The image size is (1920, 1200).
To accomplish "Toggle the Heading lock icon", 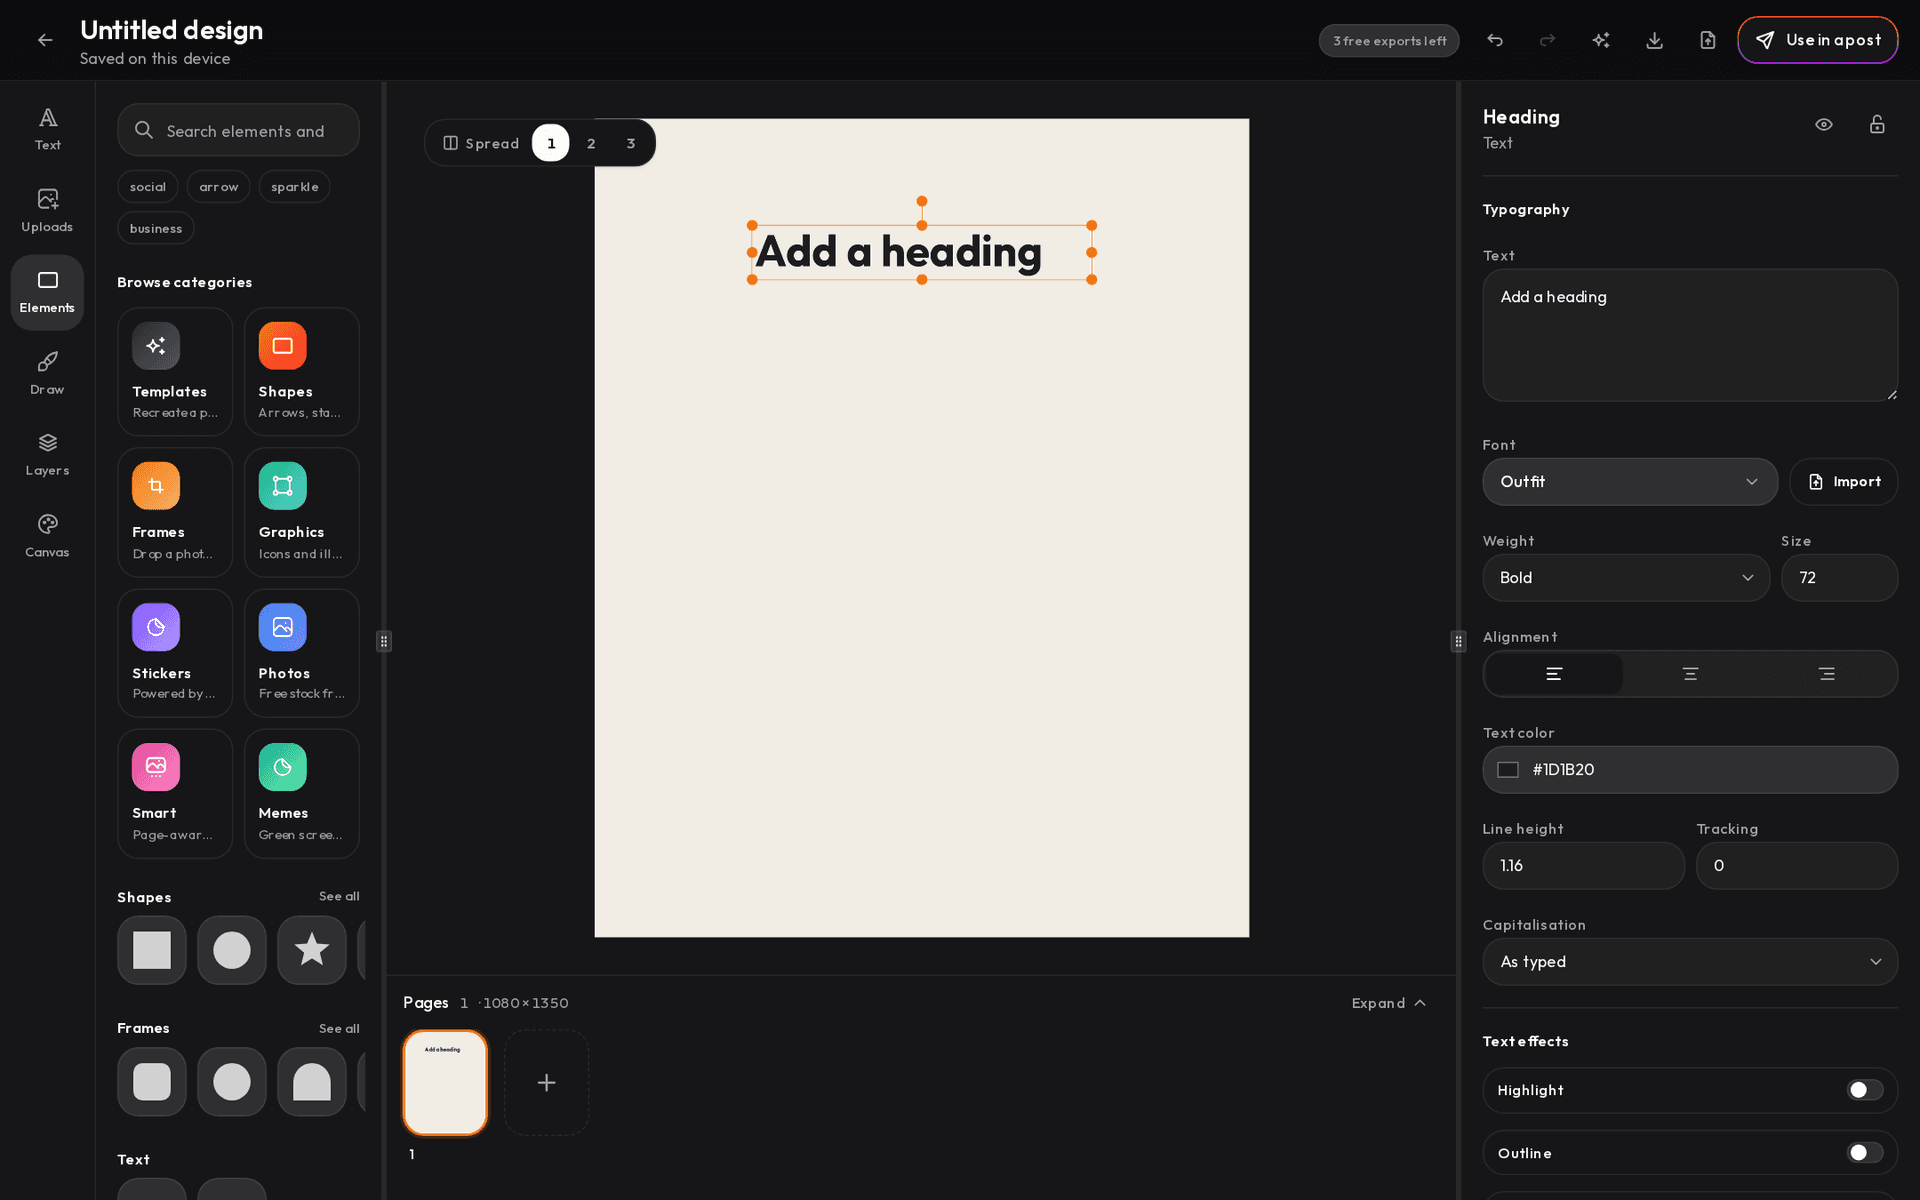I will (1877, 125).
